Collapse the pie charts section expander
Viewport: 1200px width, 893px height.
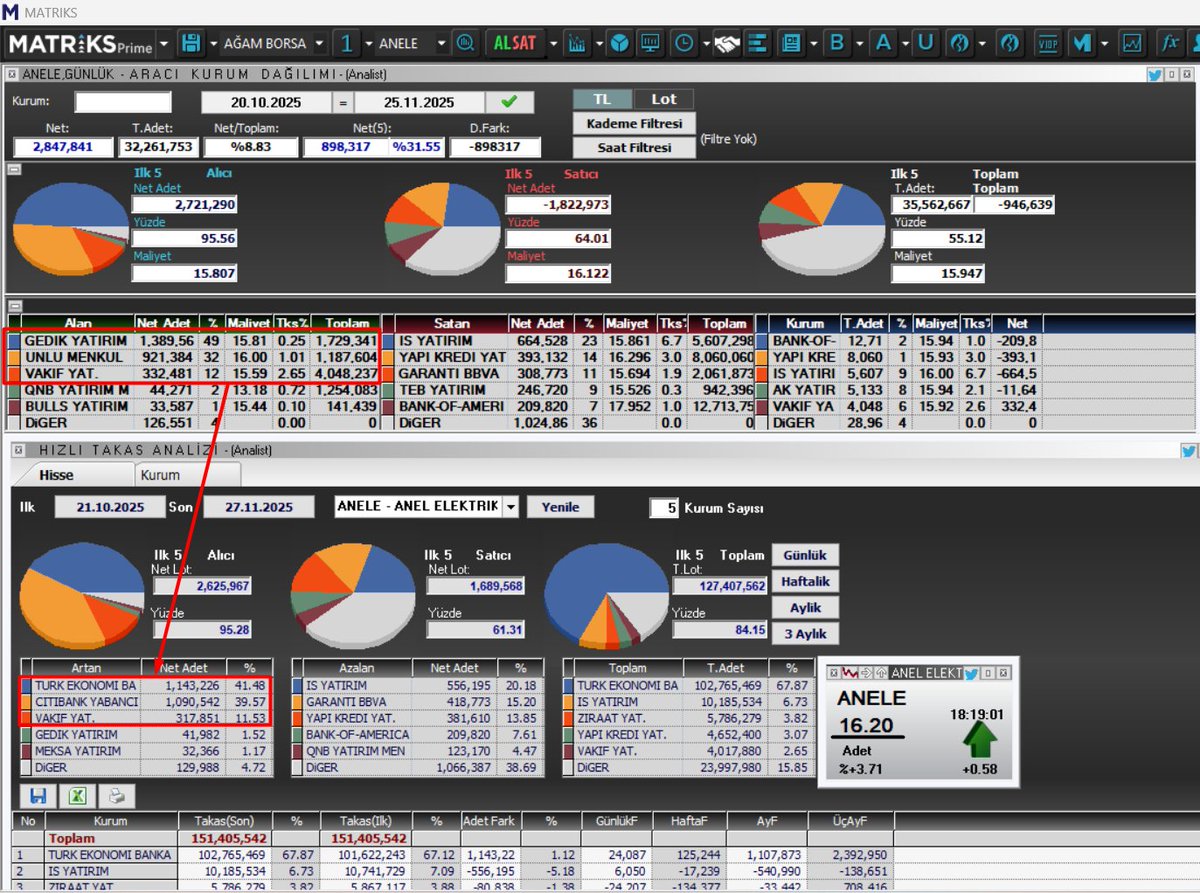[x=14, y=170]
